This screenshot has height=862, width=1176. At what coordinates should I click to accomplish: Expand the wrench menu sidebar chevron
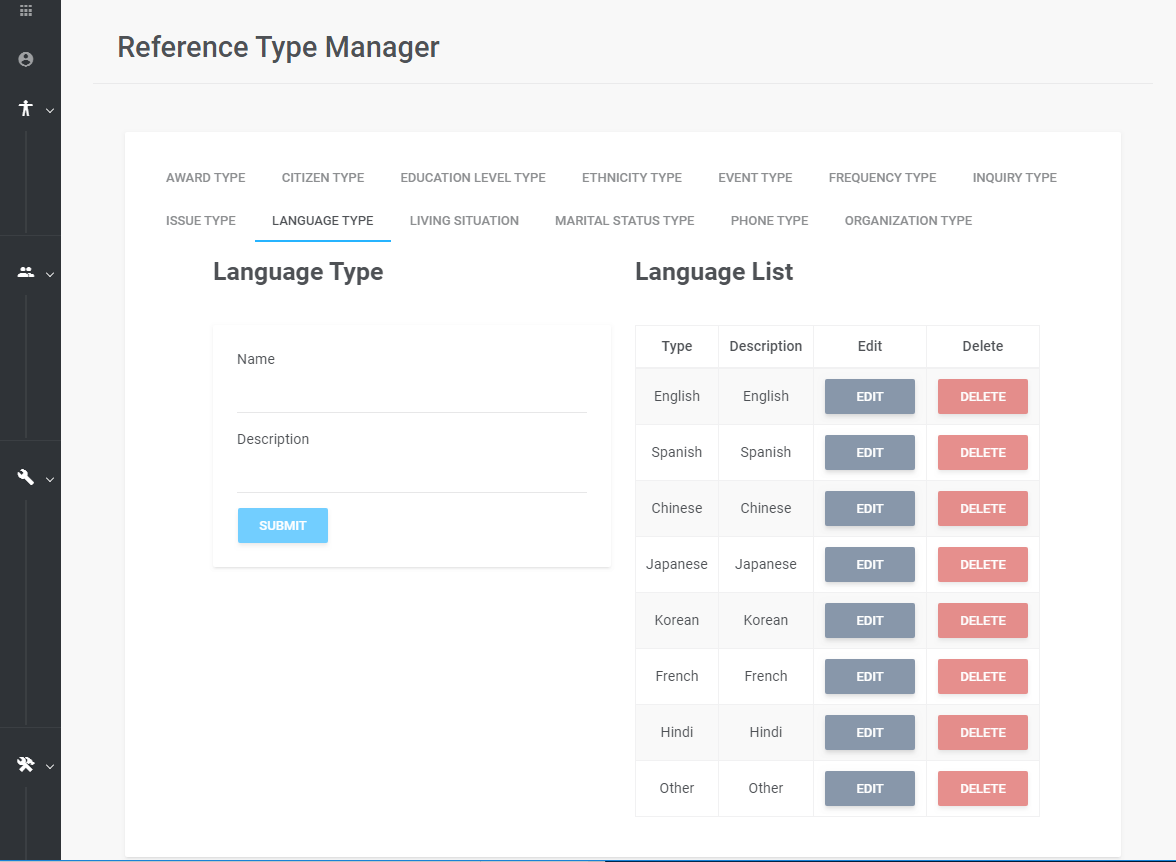pyautogui.click(x=50, y=479)
